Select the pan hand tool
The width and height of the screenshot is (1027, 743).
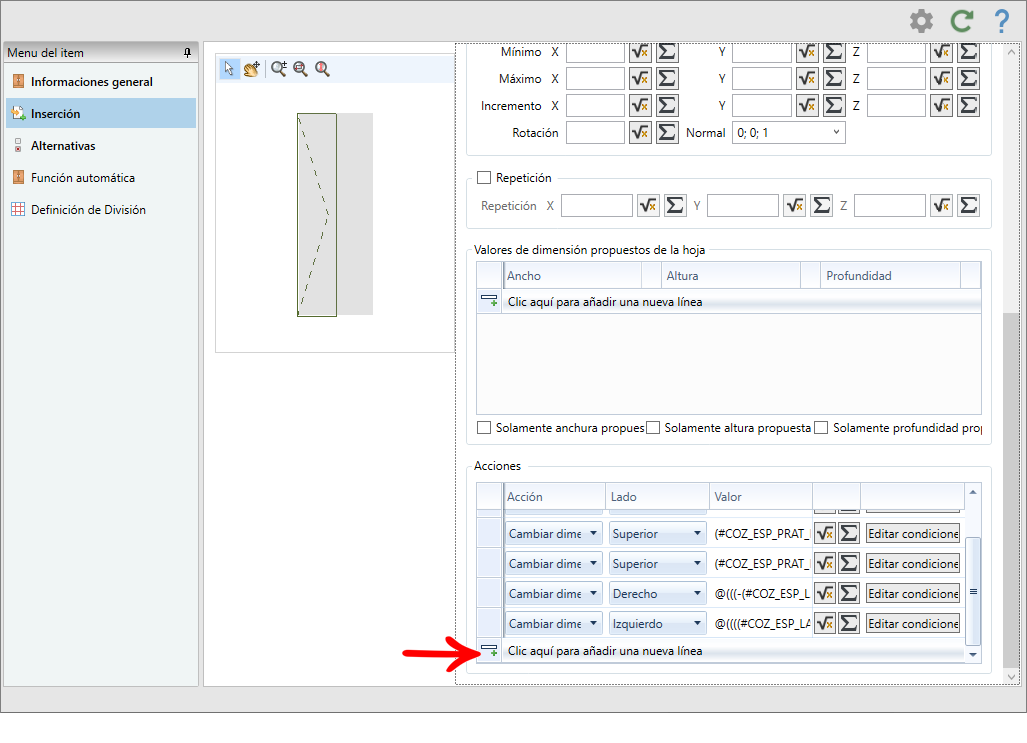(252, 68)
